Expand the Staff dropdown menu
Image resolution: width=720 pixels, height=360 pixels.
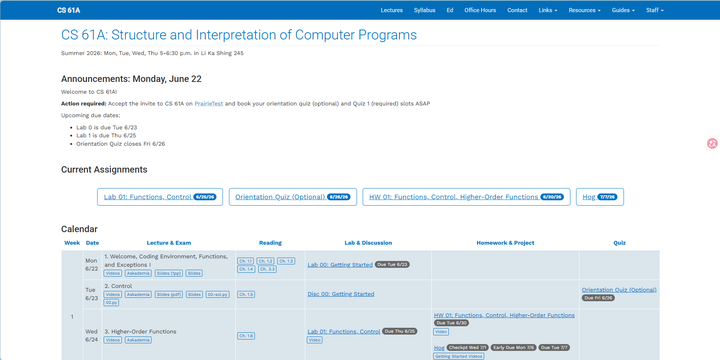(x=654, y=10)
